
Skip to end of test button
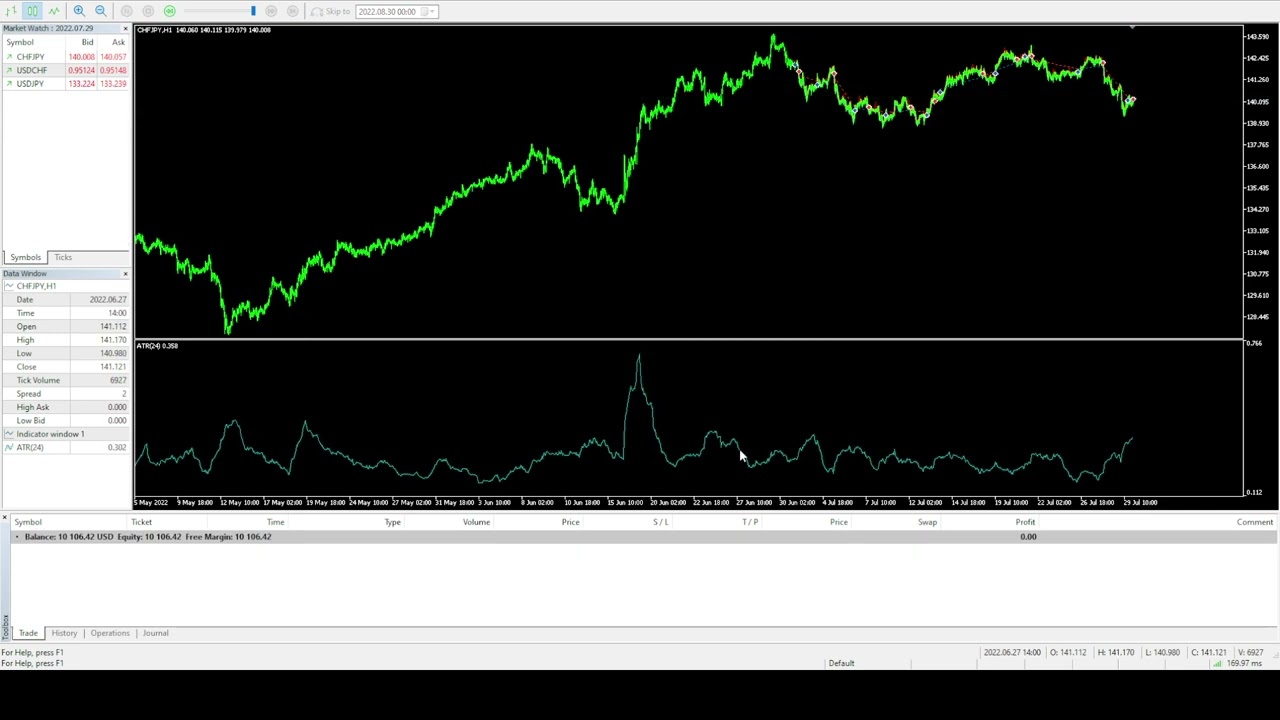(292, 11)
